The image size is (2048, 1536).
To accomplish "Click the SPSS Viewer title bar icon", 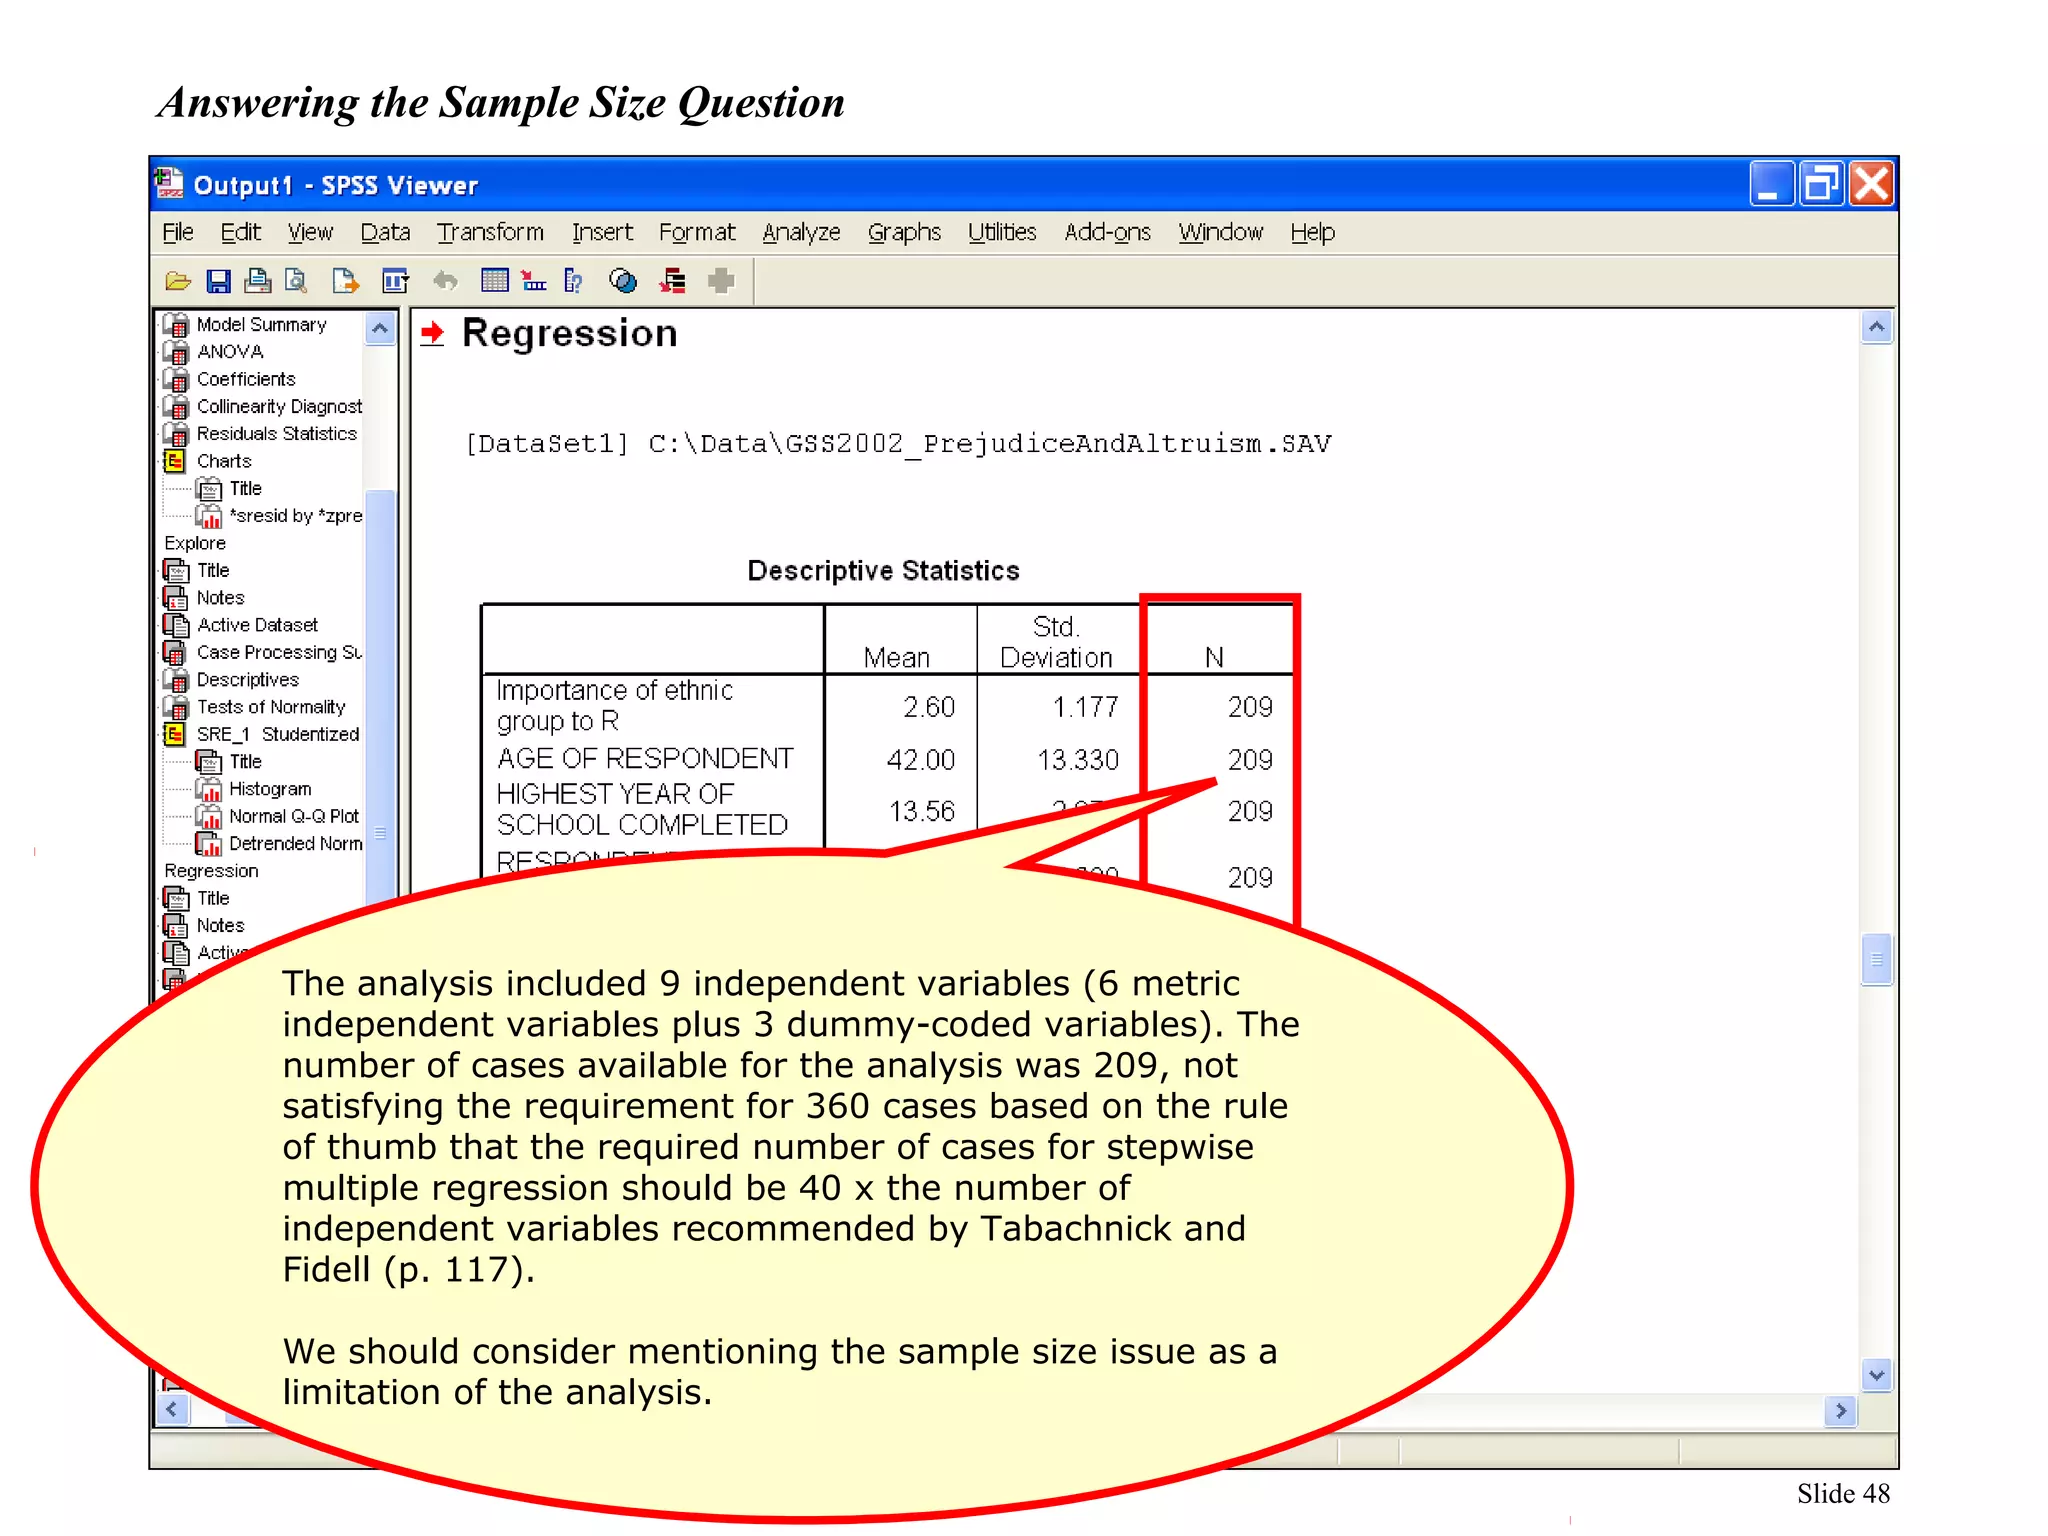I will coord(169,184).
